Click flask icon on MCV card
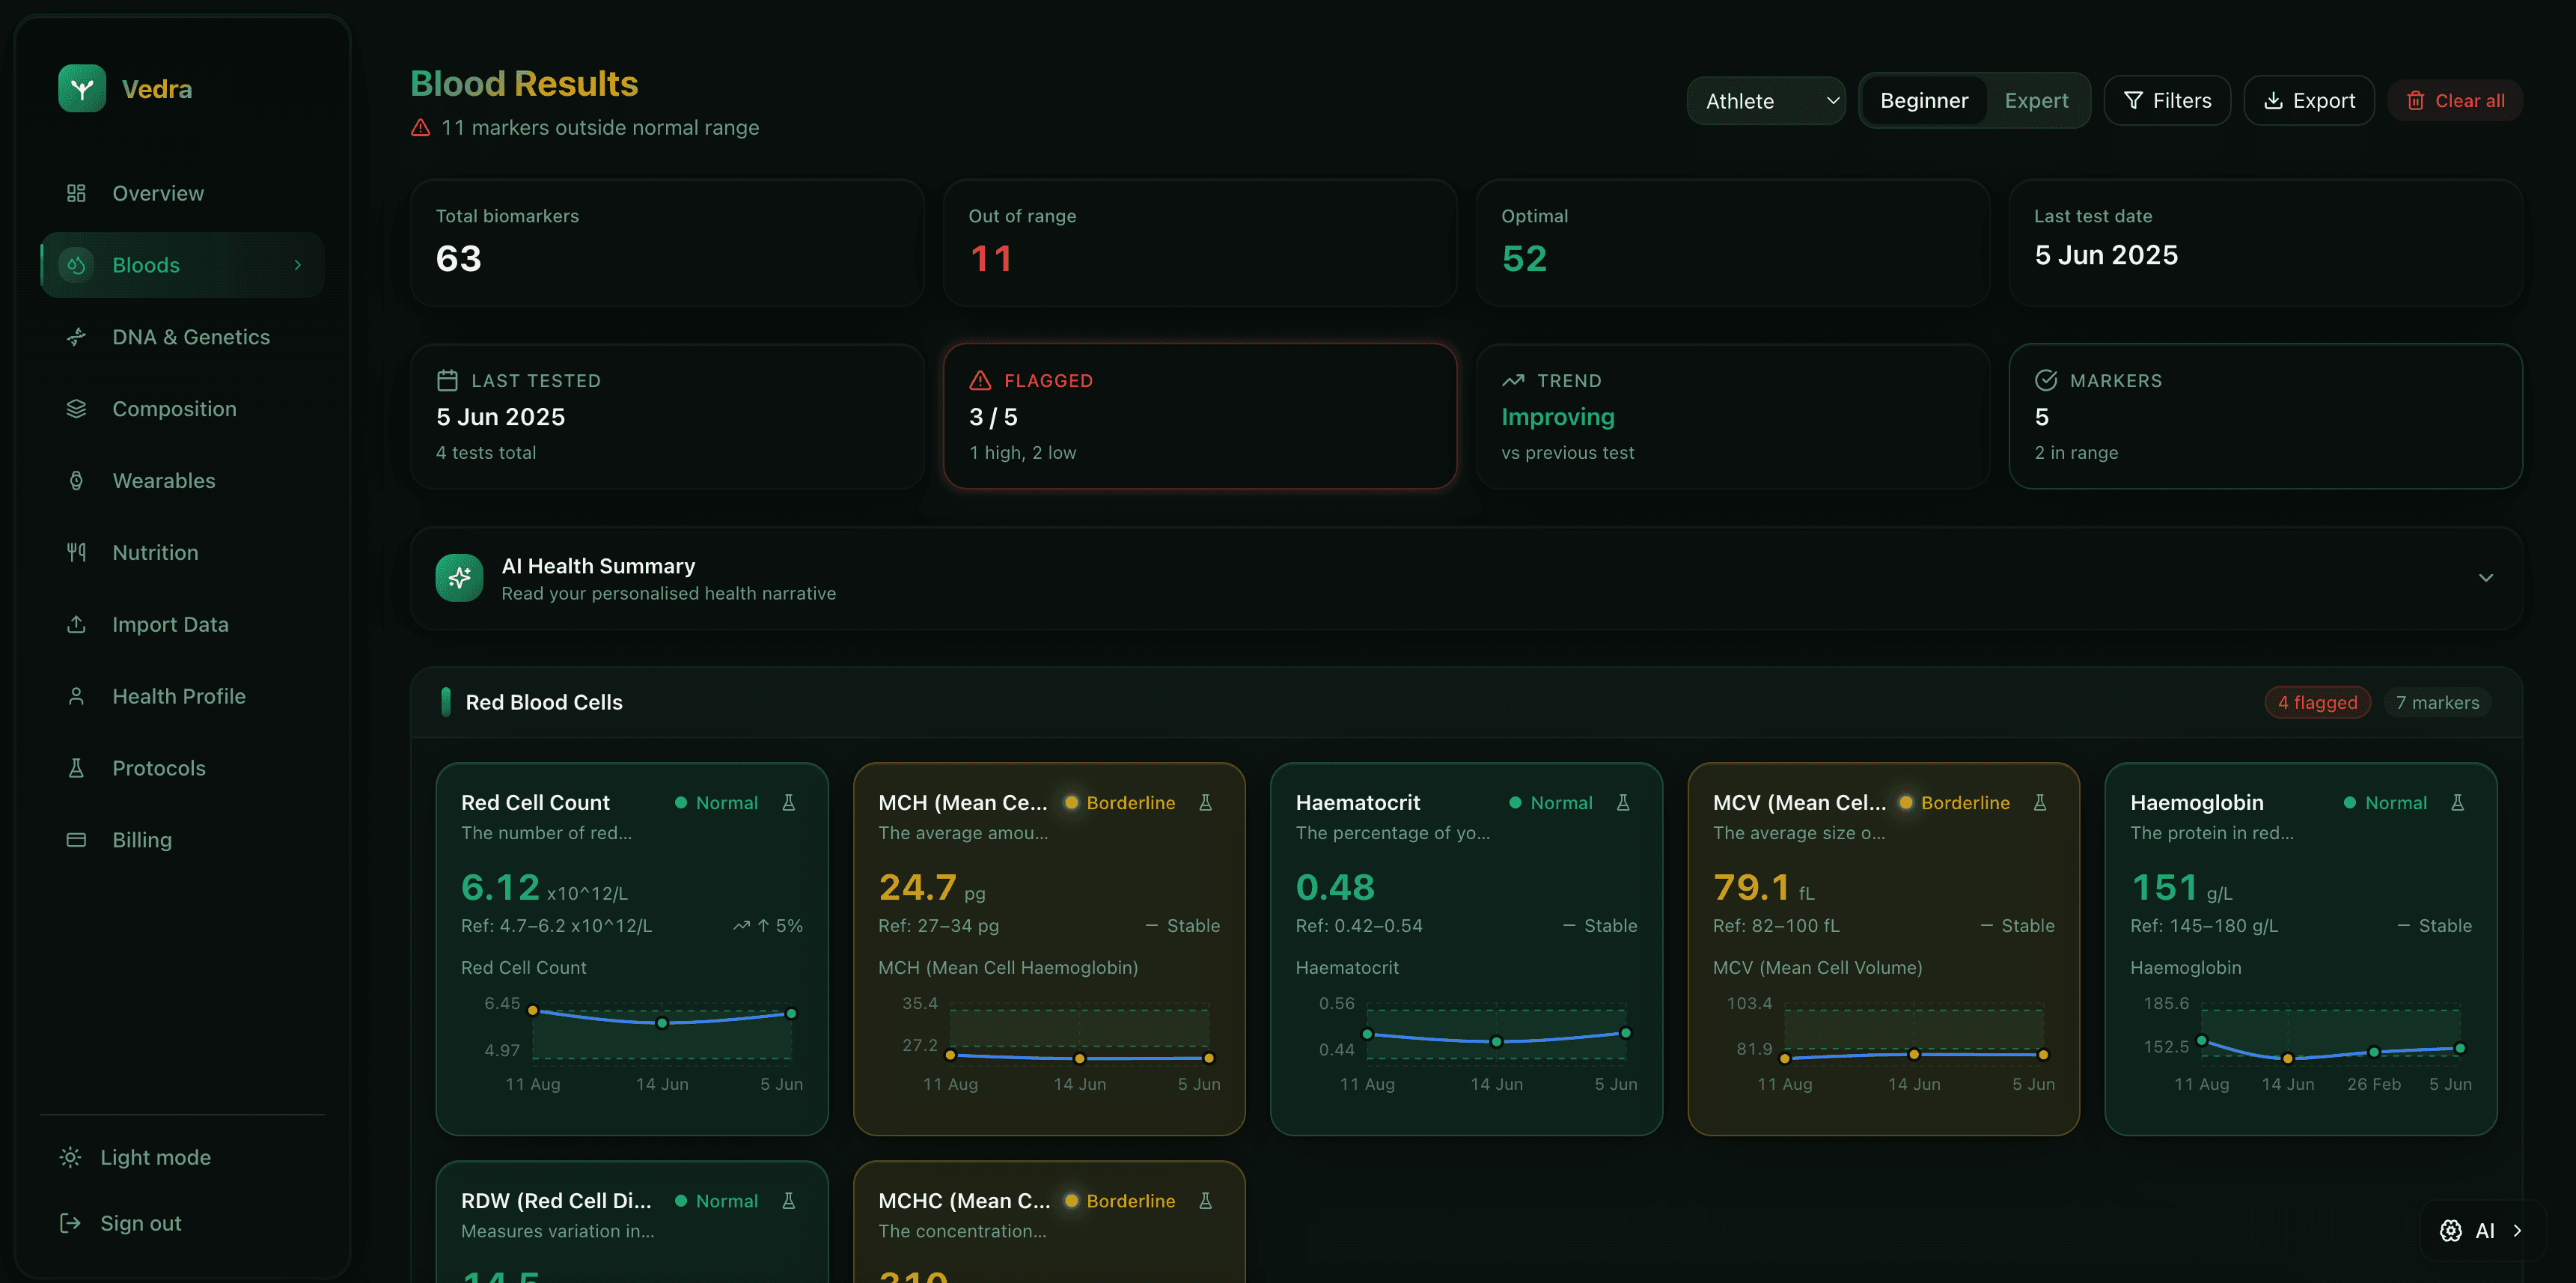The height and width of the screenshot is (1283, 2576). [x=2040, y=803]
